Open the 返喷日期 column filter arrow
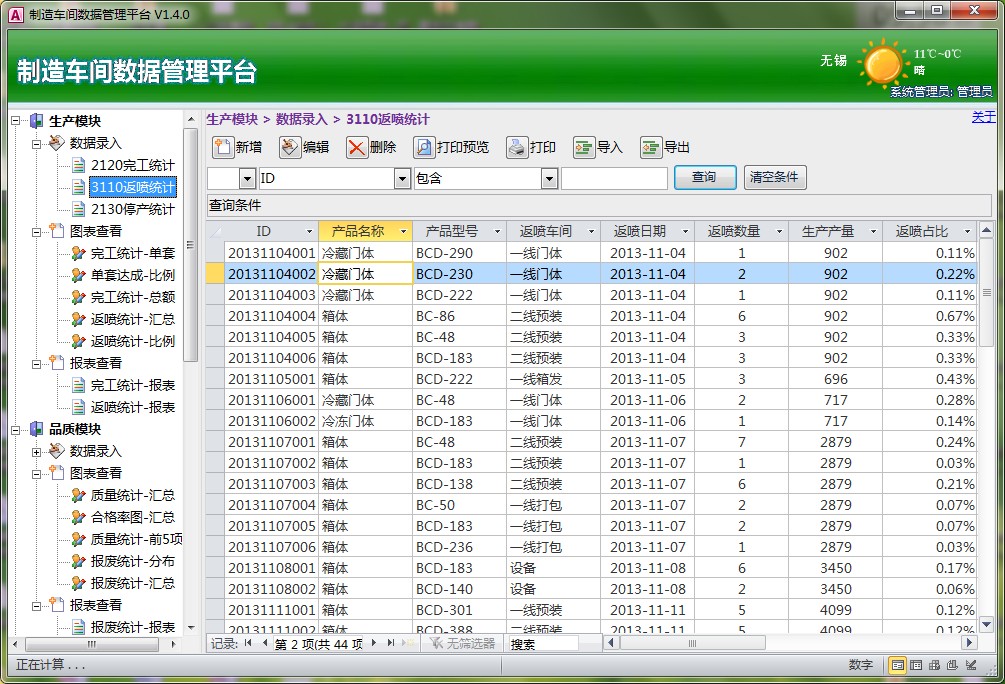The image size is (1005, 684). coord(685,231)
